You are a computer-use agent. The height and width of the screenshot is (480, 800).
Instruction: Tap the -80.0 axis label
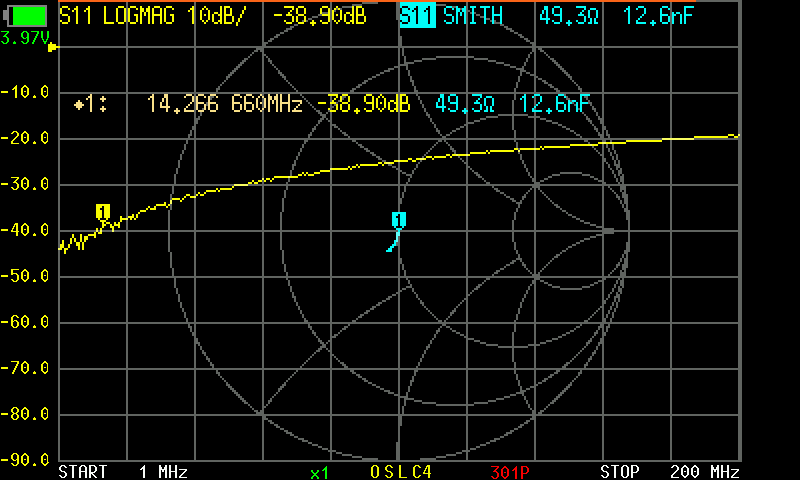click(25, 414)
